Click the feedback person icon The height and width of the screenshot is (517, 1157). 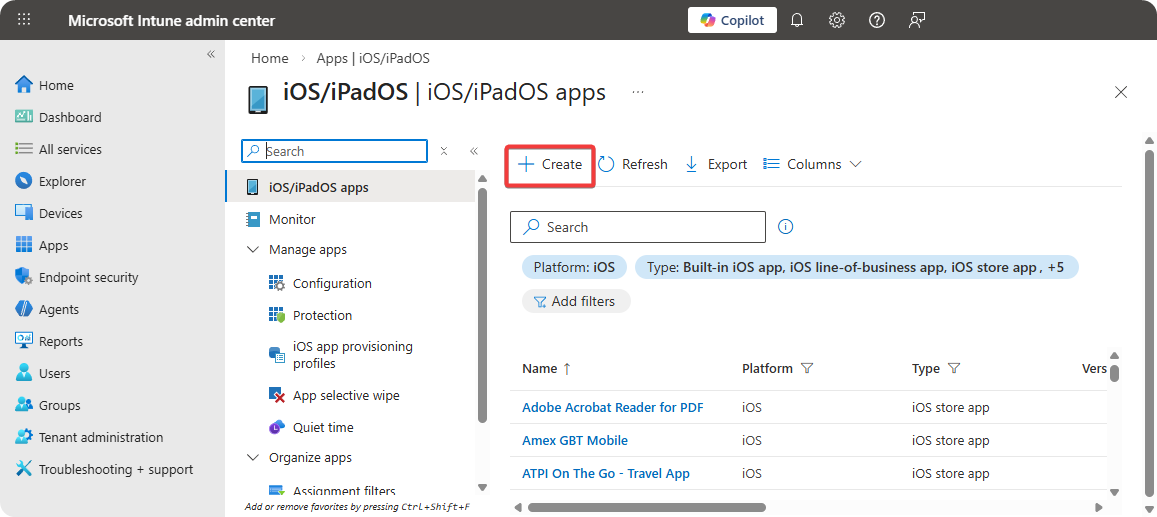917,20
